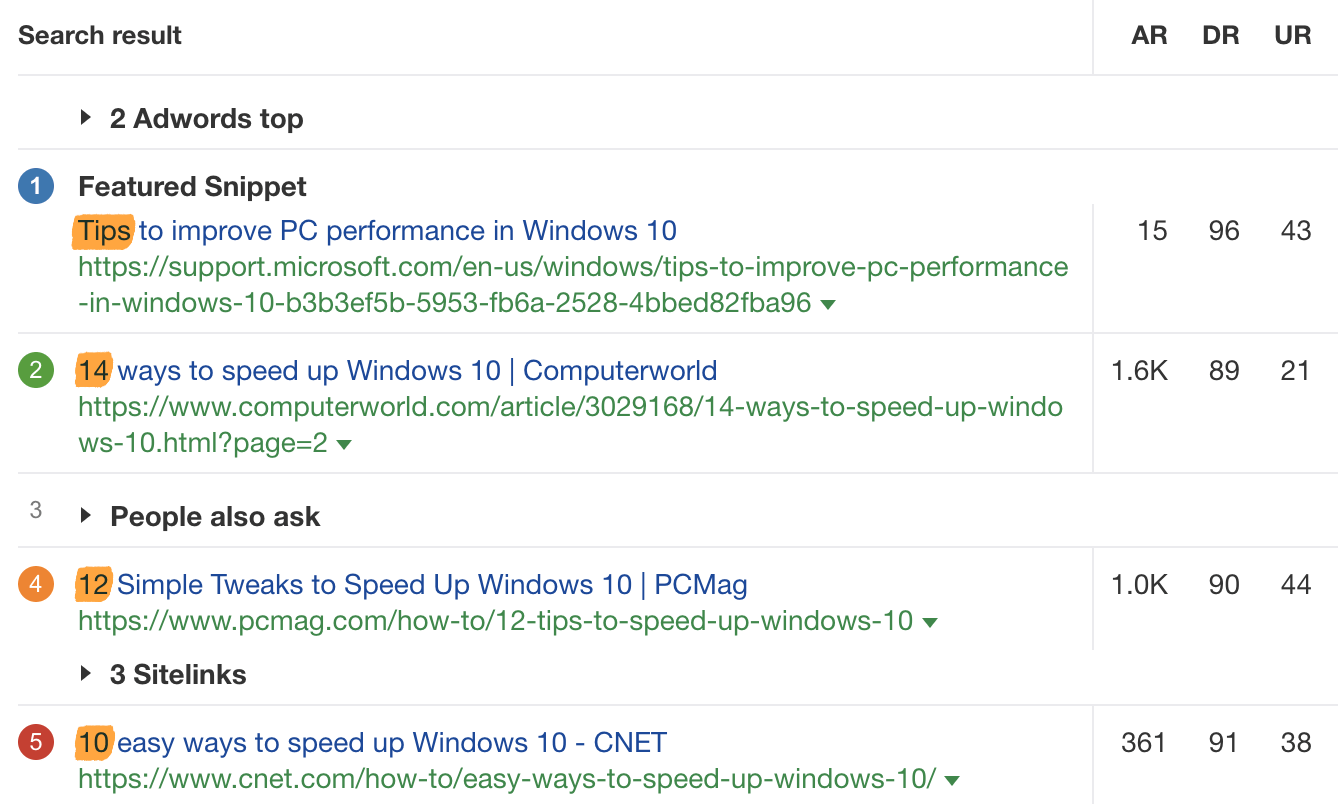Open dropdown arrow after cnet.com URL
Screen dimensions: 1338x804
(952, 780)
